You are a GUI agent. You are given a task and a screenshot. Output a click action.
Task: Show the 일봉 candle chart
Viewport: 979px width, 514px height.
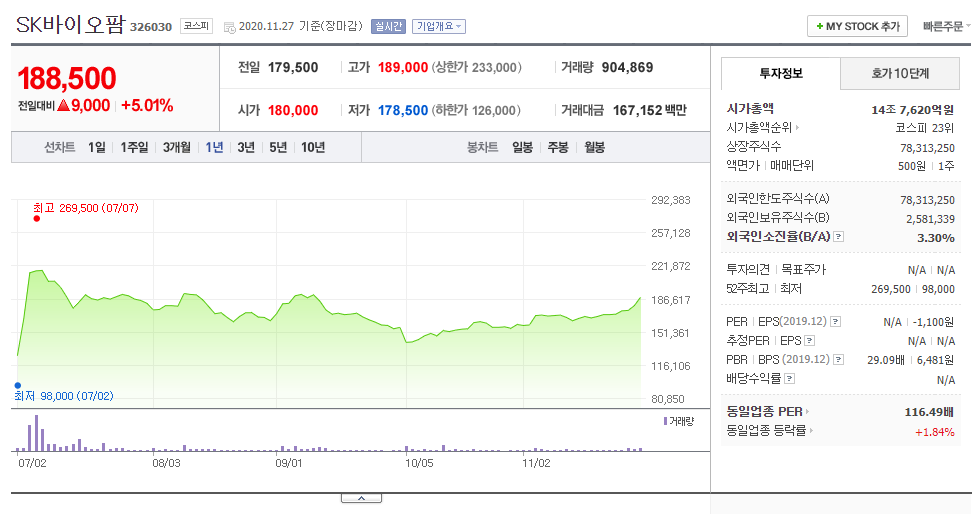click(x=523, y=147)
